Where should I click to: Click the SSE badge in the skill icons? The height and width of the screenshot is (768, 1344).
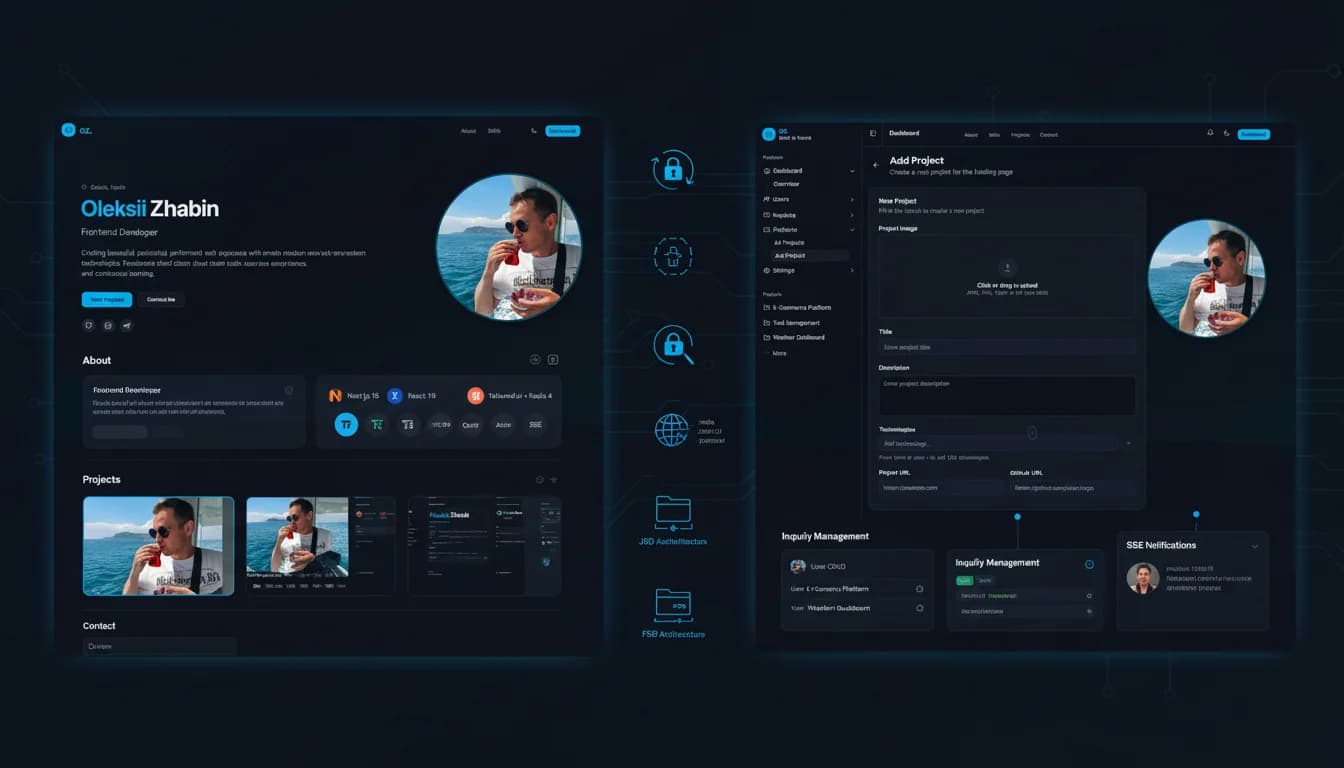click(x=536, y=424)
